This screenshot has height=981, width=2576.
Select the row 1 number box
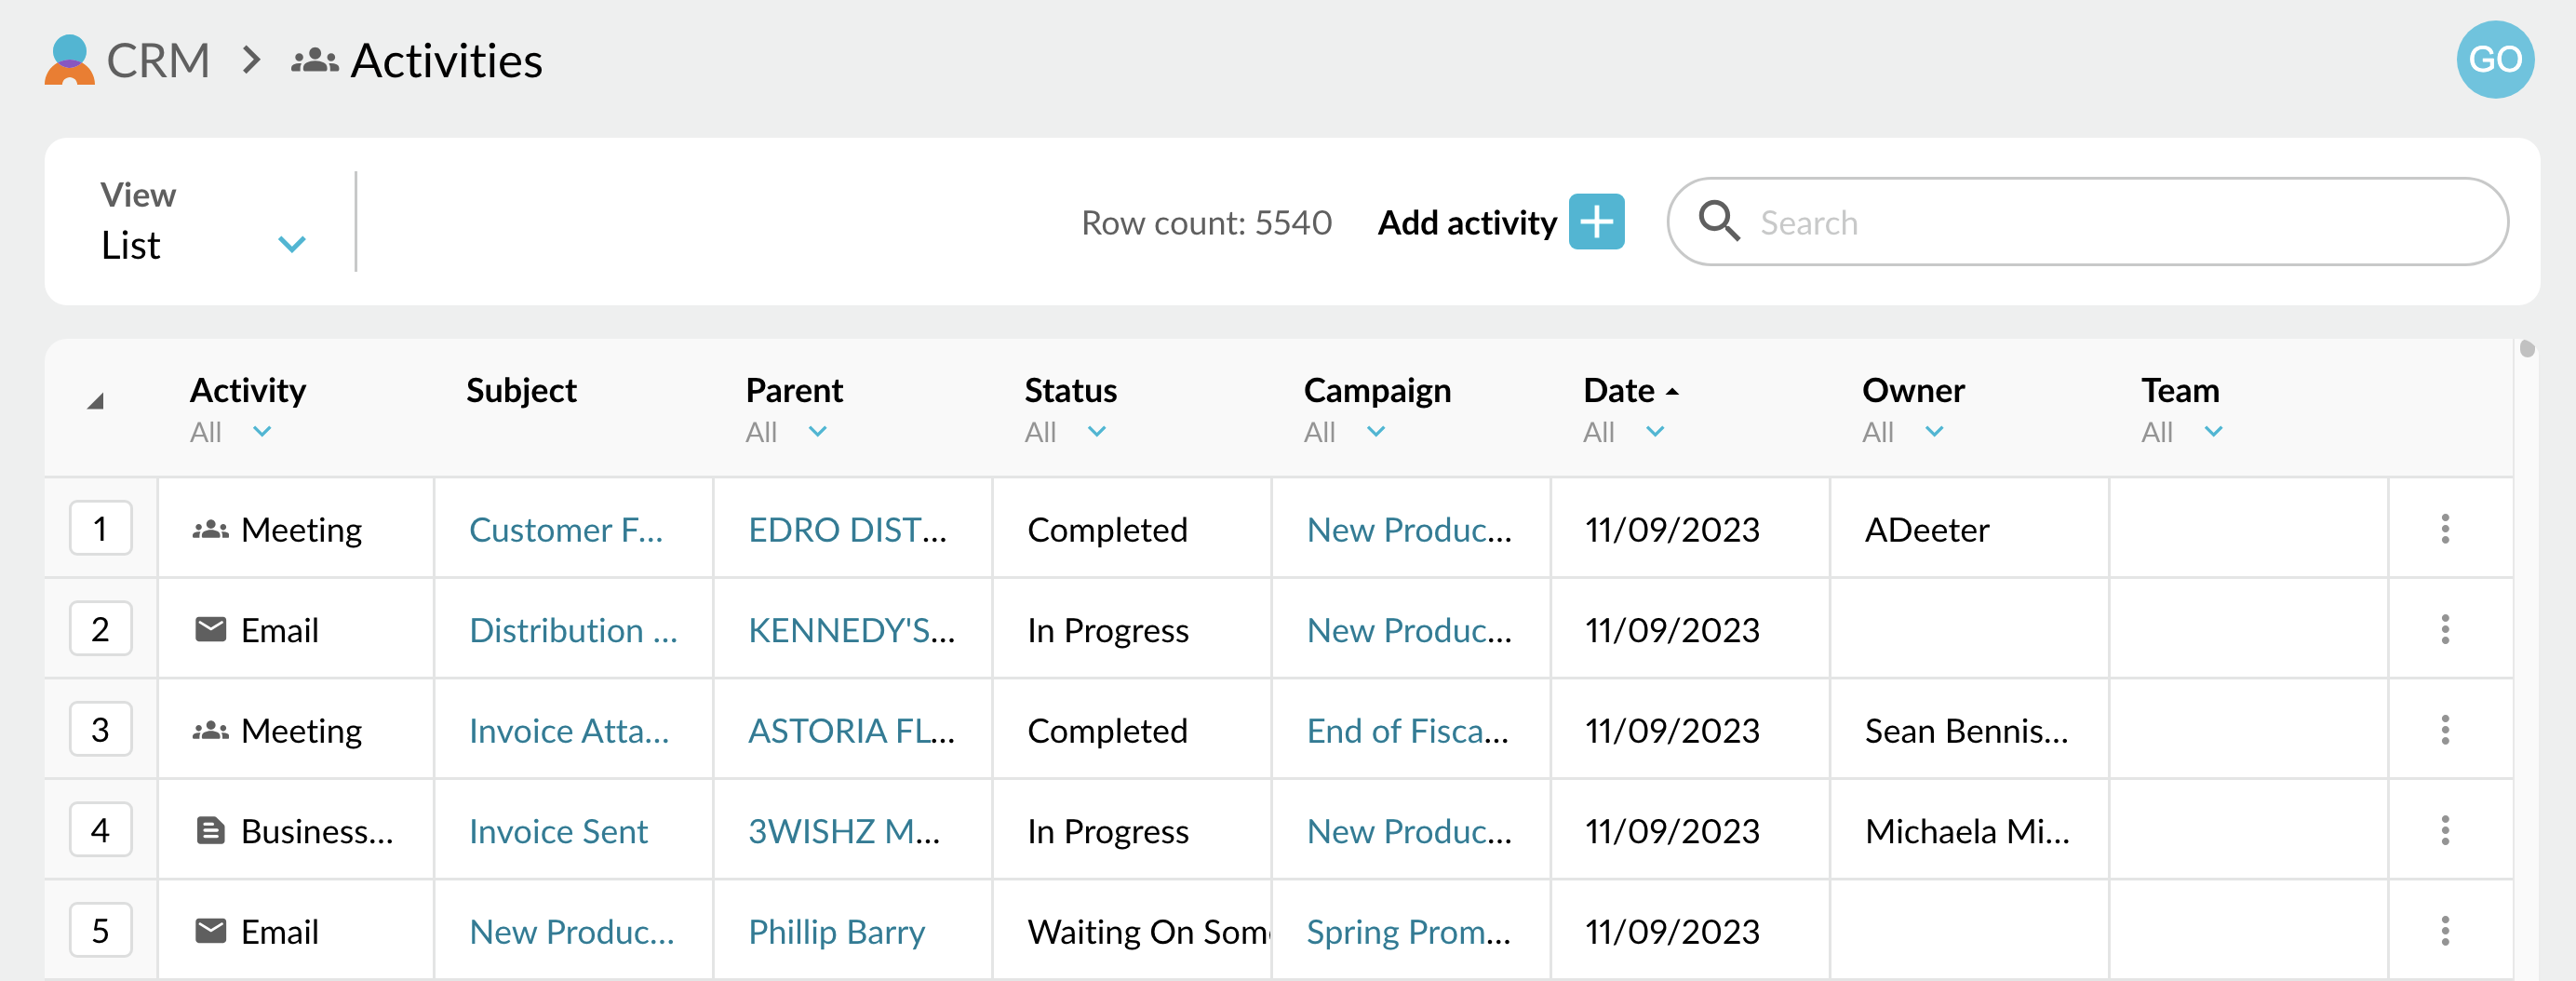click(101, 529)
